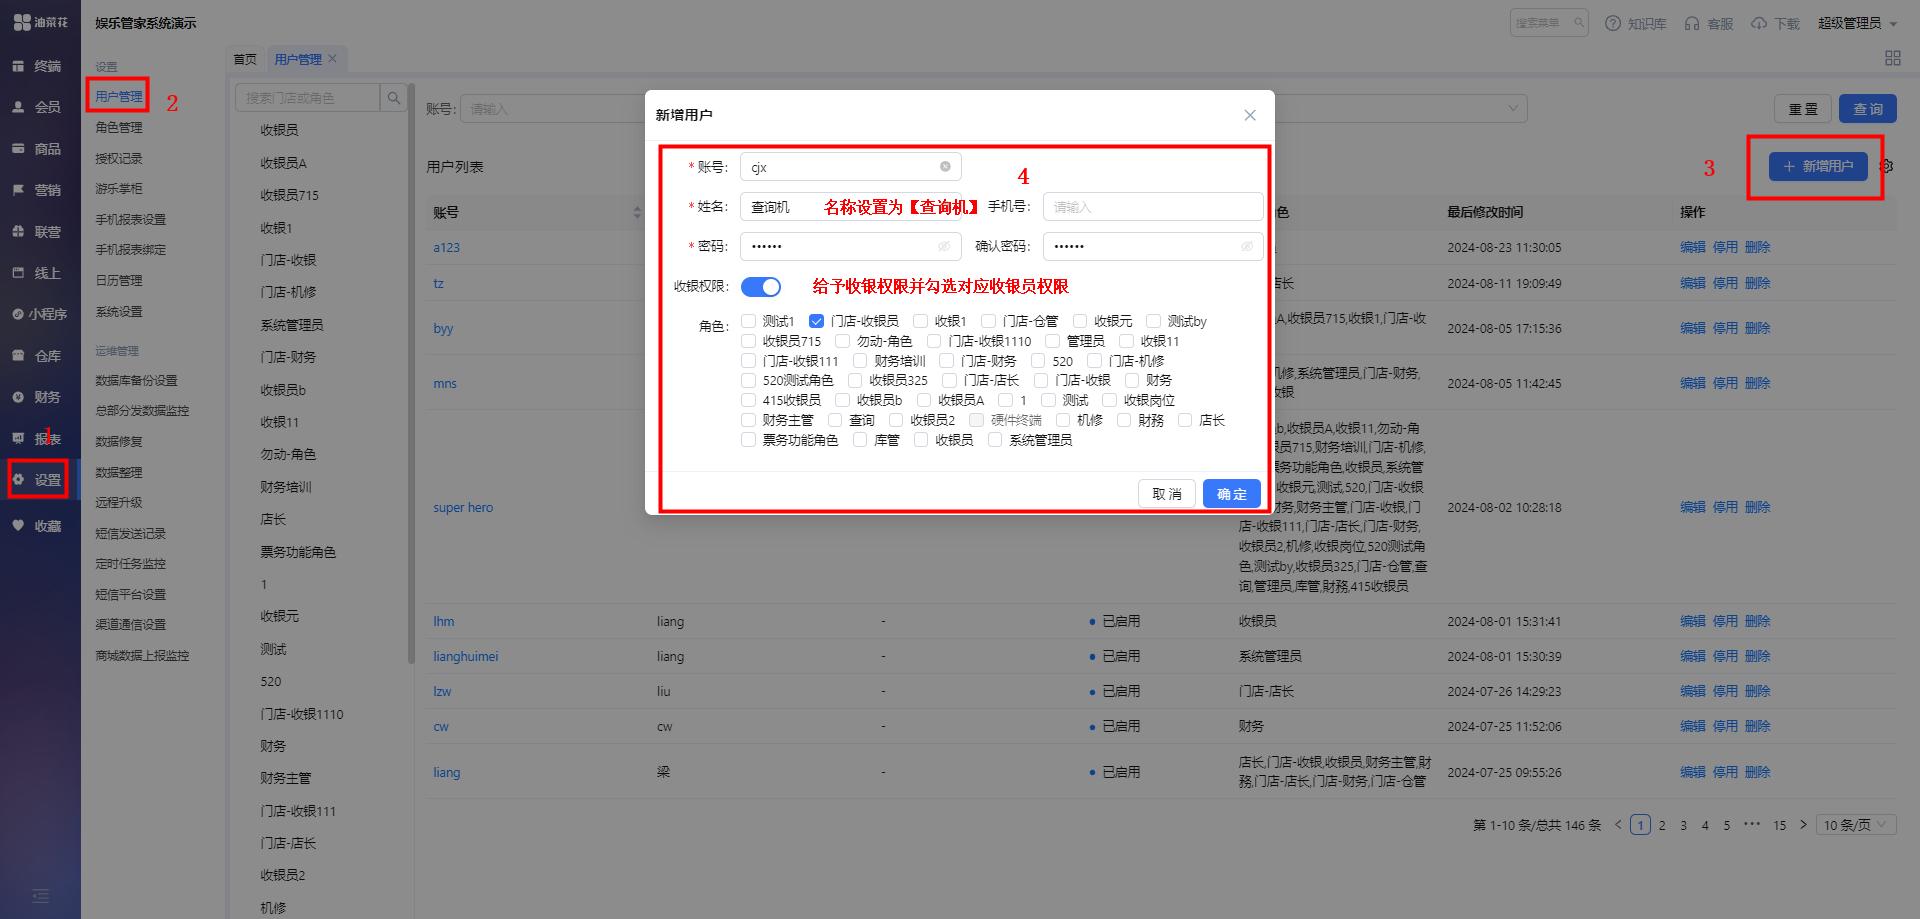Open the 超级管理员 account dropdown

[x=1857, y=23]
